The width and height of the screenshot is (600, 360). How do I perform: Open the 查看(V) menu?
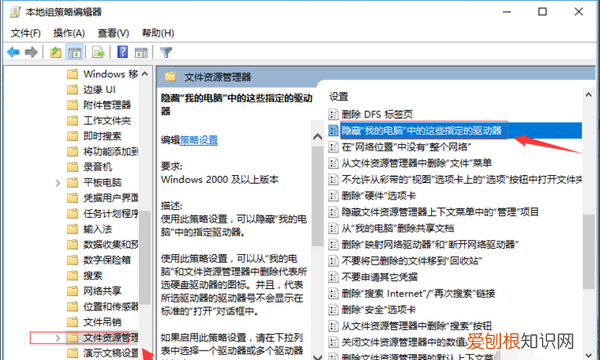pos(113,33)
